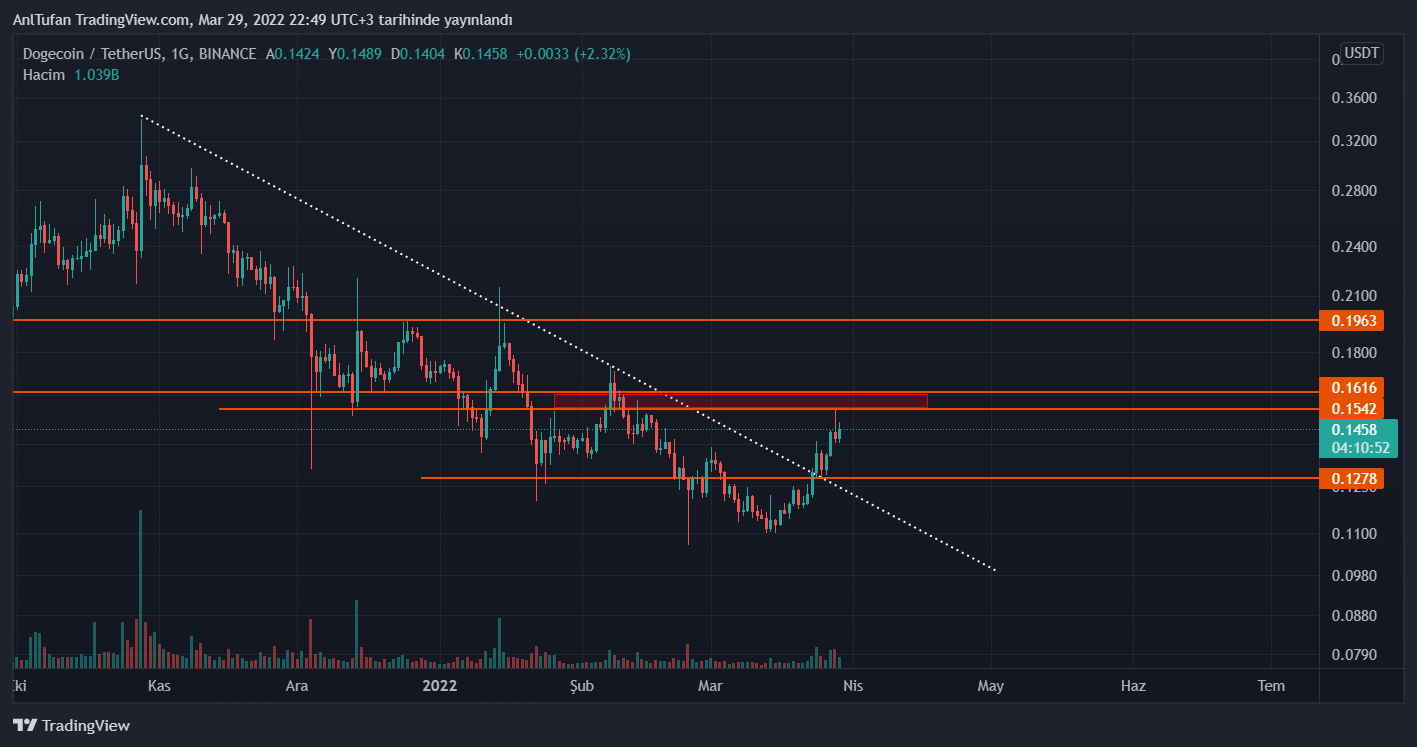The height and width of the screenshot is (747, 1417).
Task: Select the red rectangle resistance zone
Action: (740, 400)
